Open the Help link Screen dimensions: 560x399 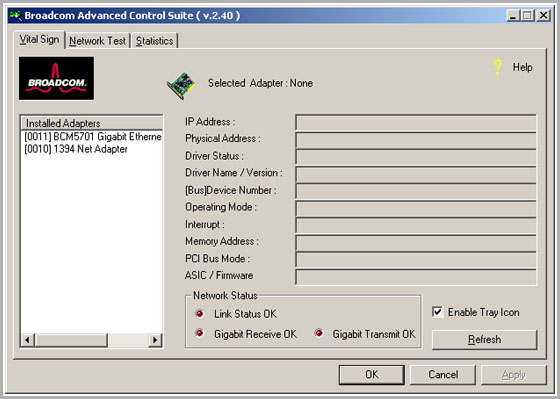[522, 67]
